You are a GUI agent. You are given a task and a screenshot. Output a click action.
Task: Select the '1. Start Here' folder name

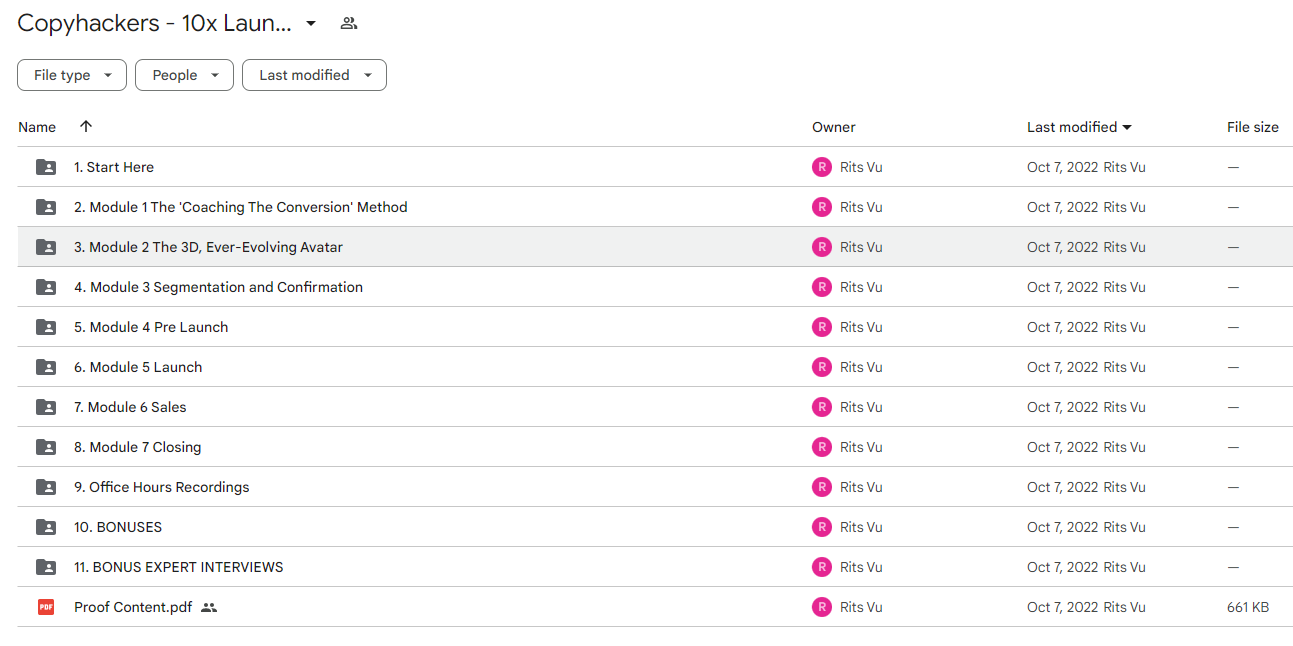(x=114, y=167)
